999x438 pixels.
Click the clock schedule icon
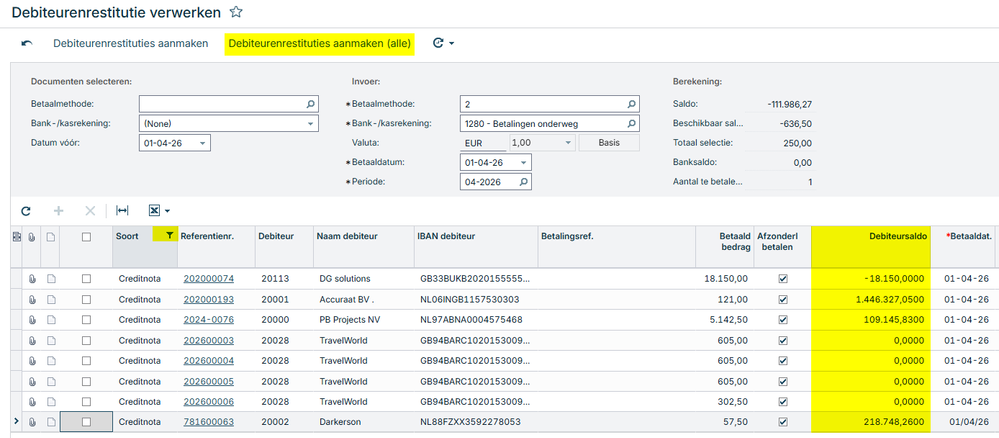tap(438, 44)
